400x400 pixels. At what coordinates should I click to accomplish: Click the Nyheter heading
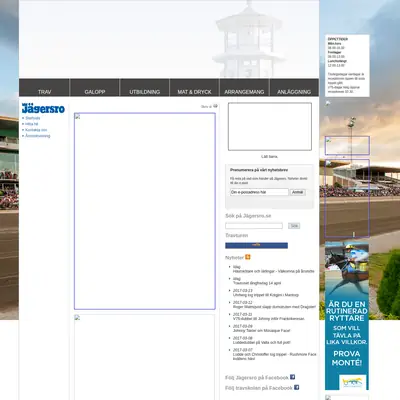234,258
